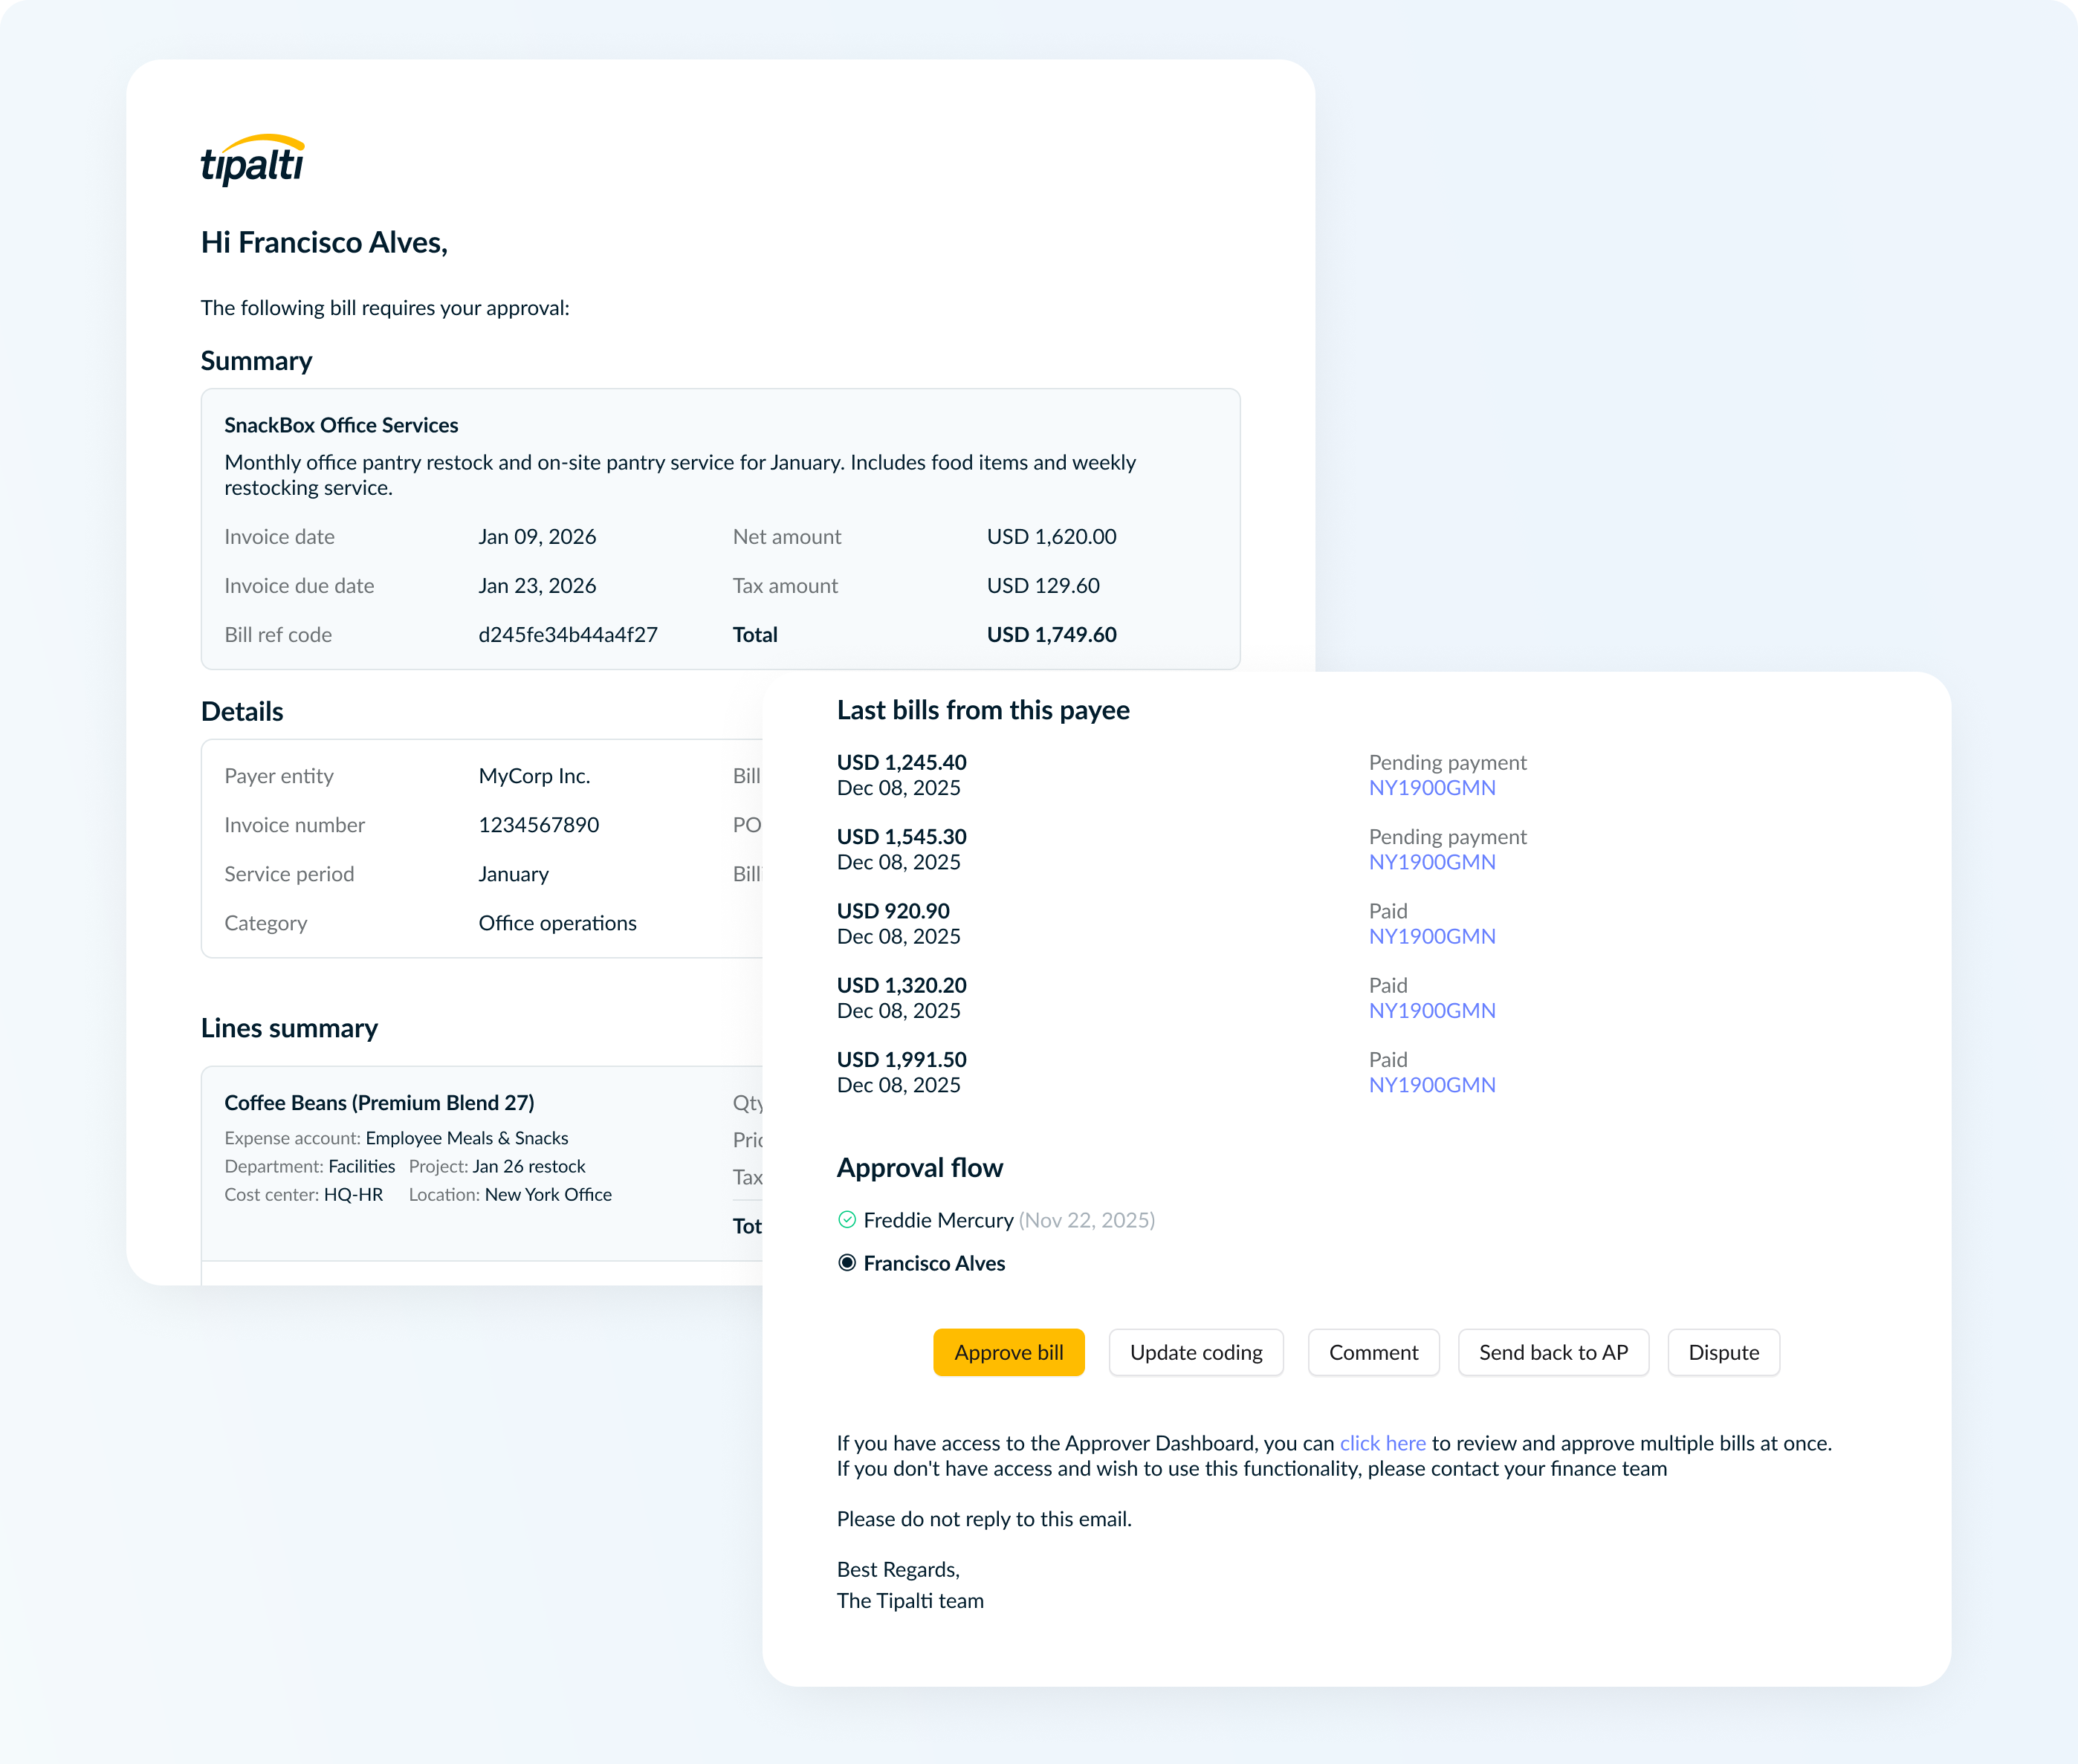Click the Comment button

[x=1373, y=1352]
